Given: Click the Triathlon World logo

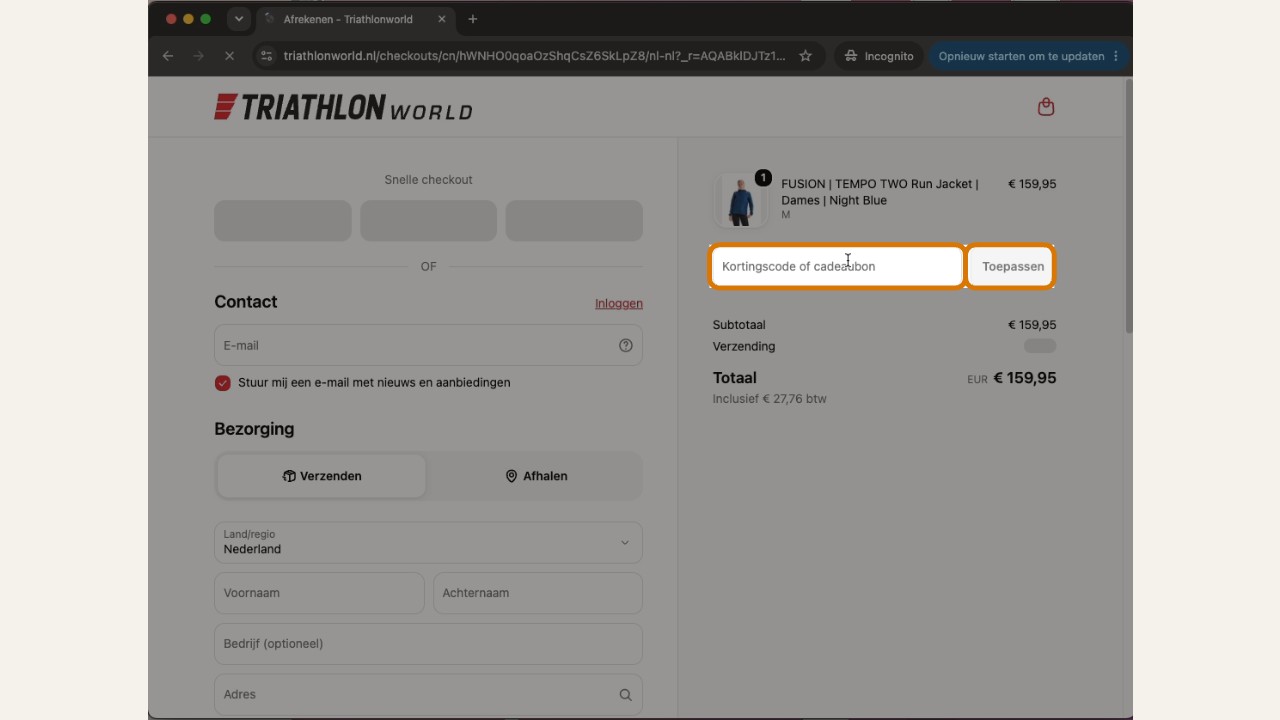Looking at the screenshot, I should click(343, 107).
